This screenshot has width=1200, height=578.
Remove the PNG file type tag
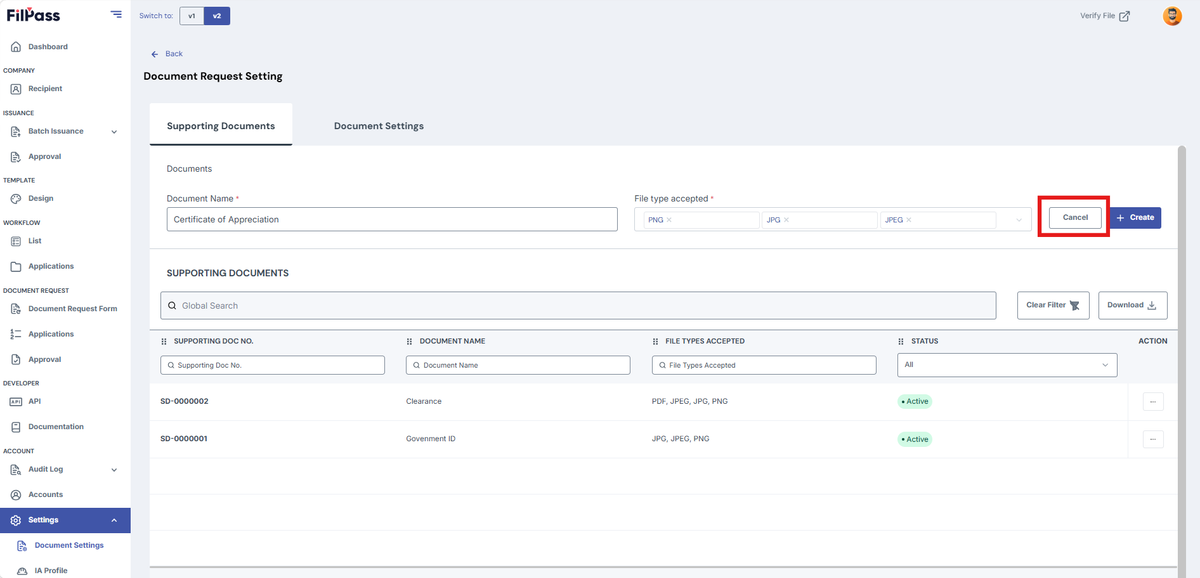tap(669, 220)
